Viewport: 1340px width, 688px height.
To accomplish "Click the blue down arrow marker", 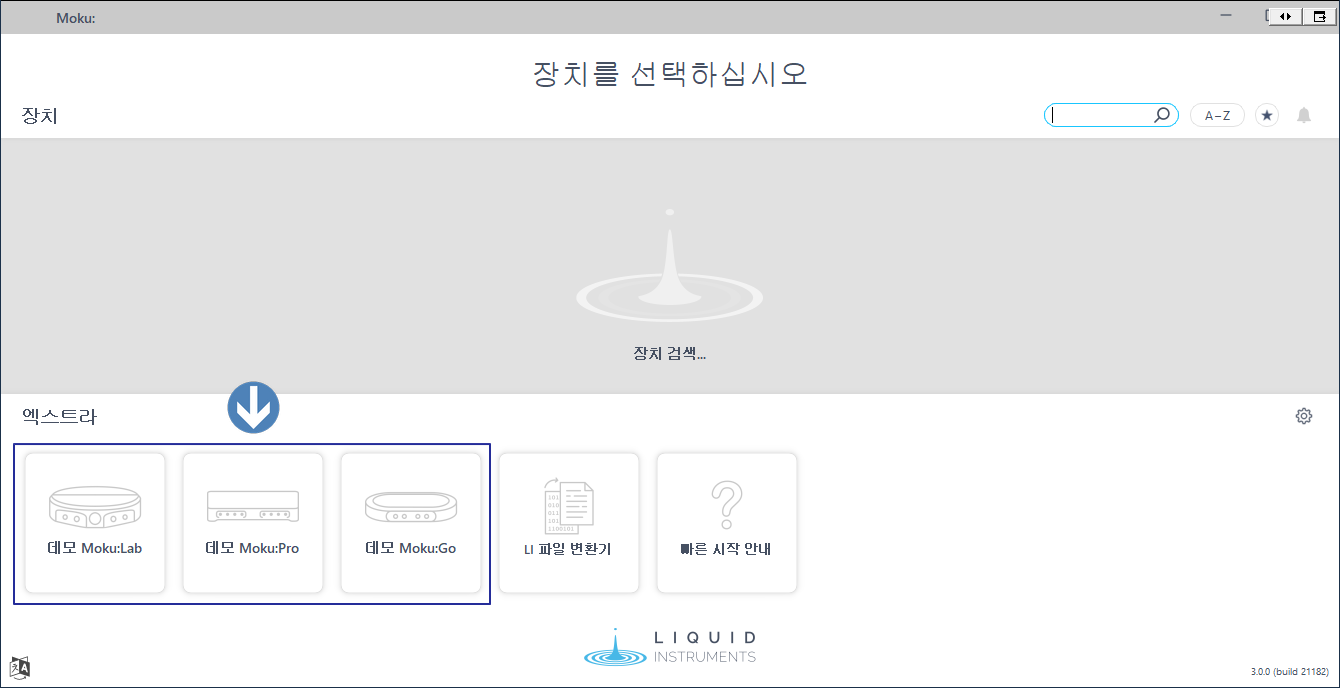I will click(x=253, y=408).
